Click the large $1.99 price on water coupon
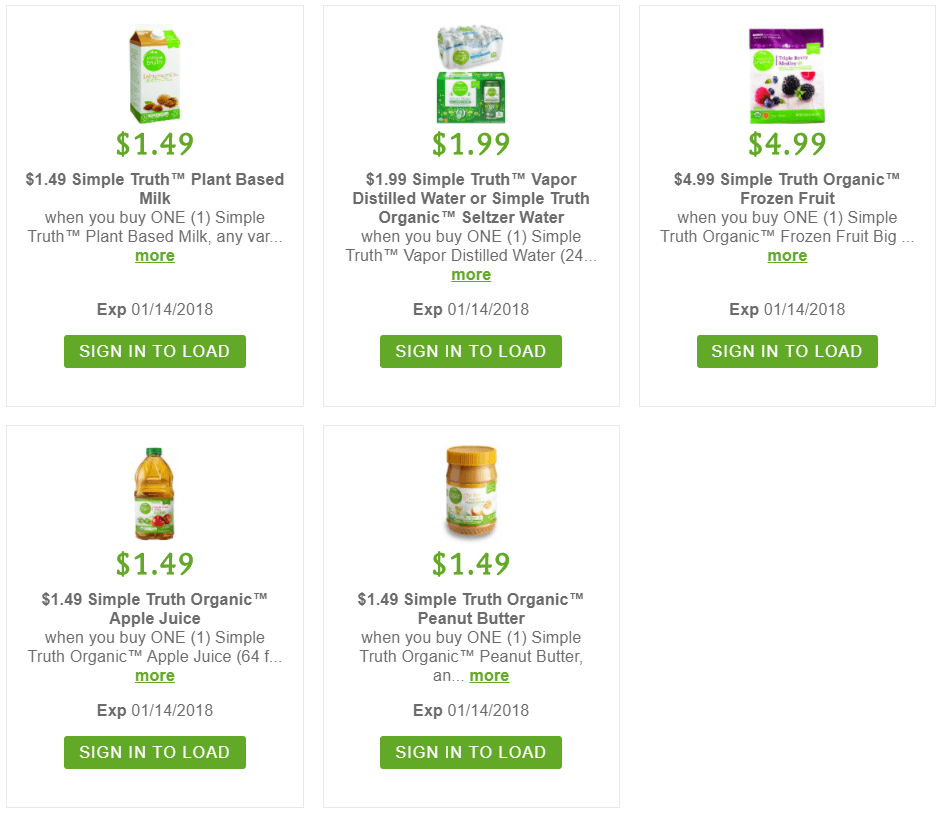 [x=471, y=144]
